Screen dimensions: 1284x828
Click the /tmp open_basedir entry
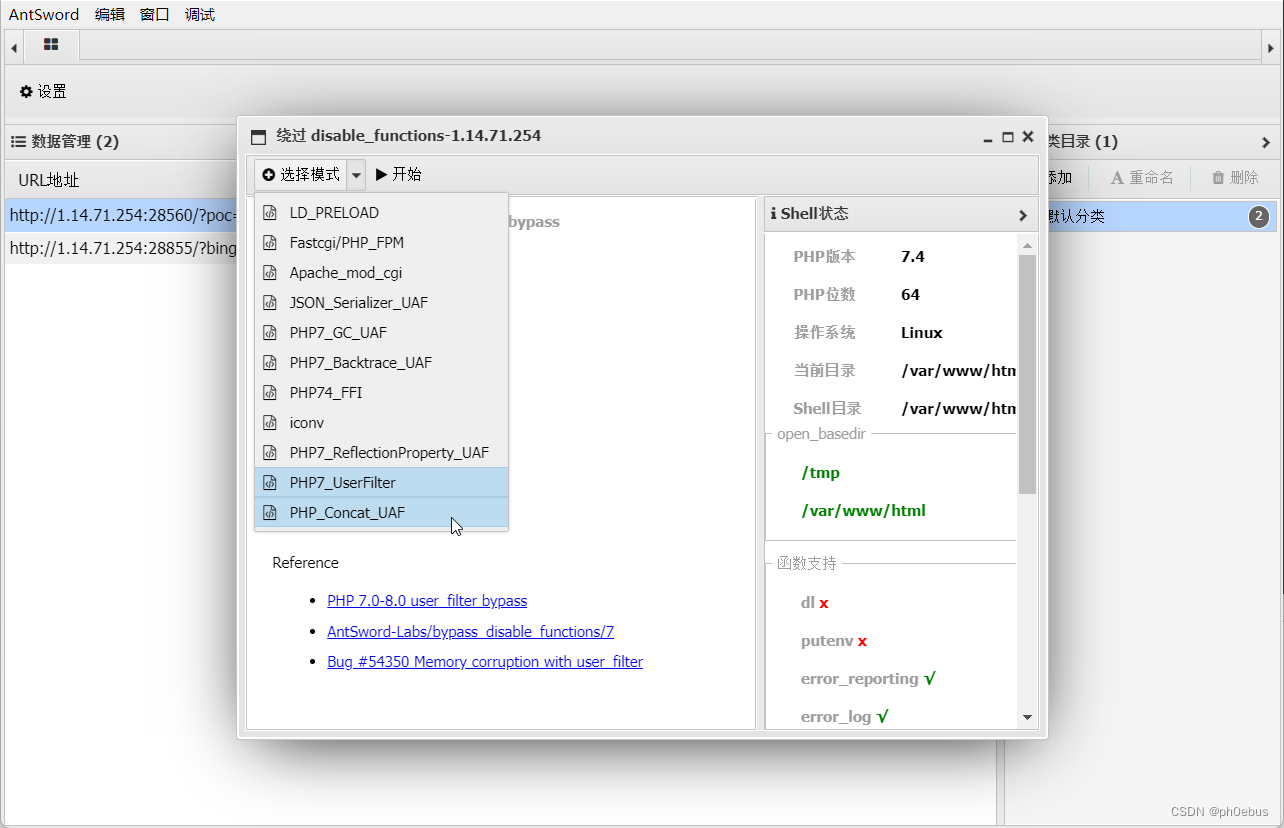820,472
